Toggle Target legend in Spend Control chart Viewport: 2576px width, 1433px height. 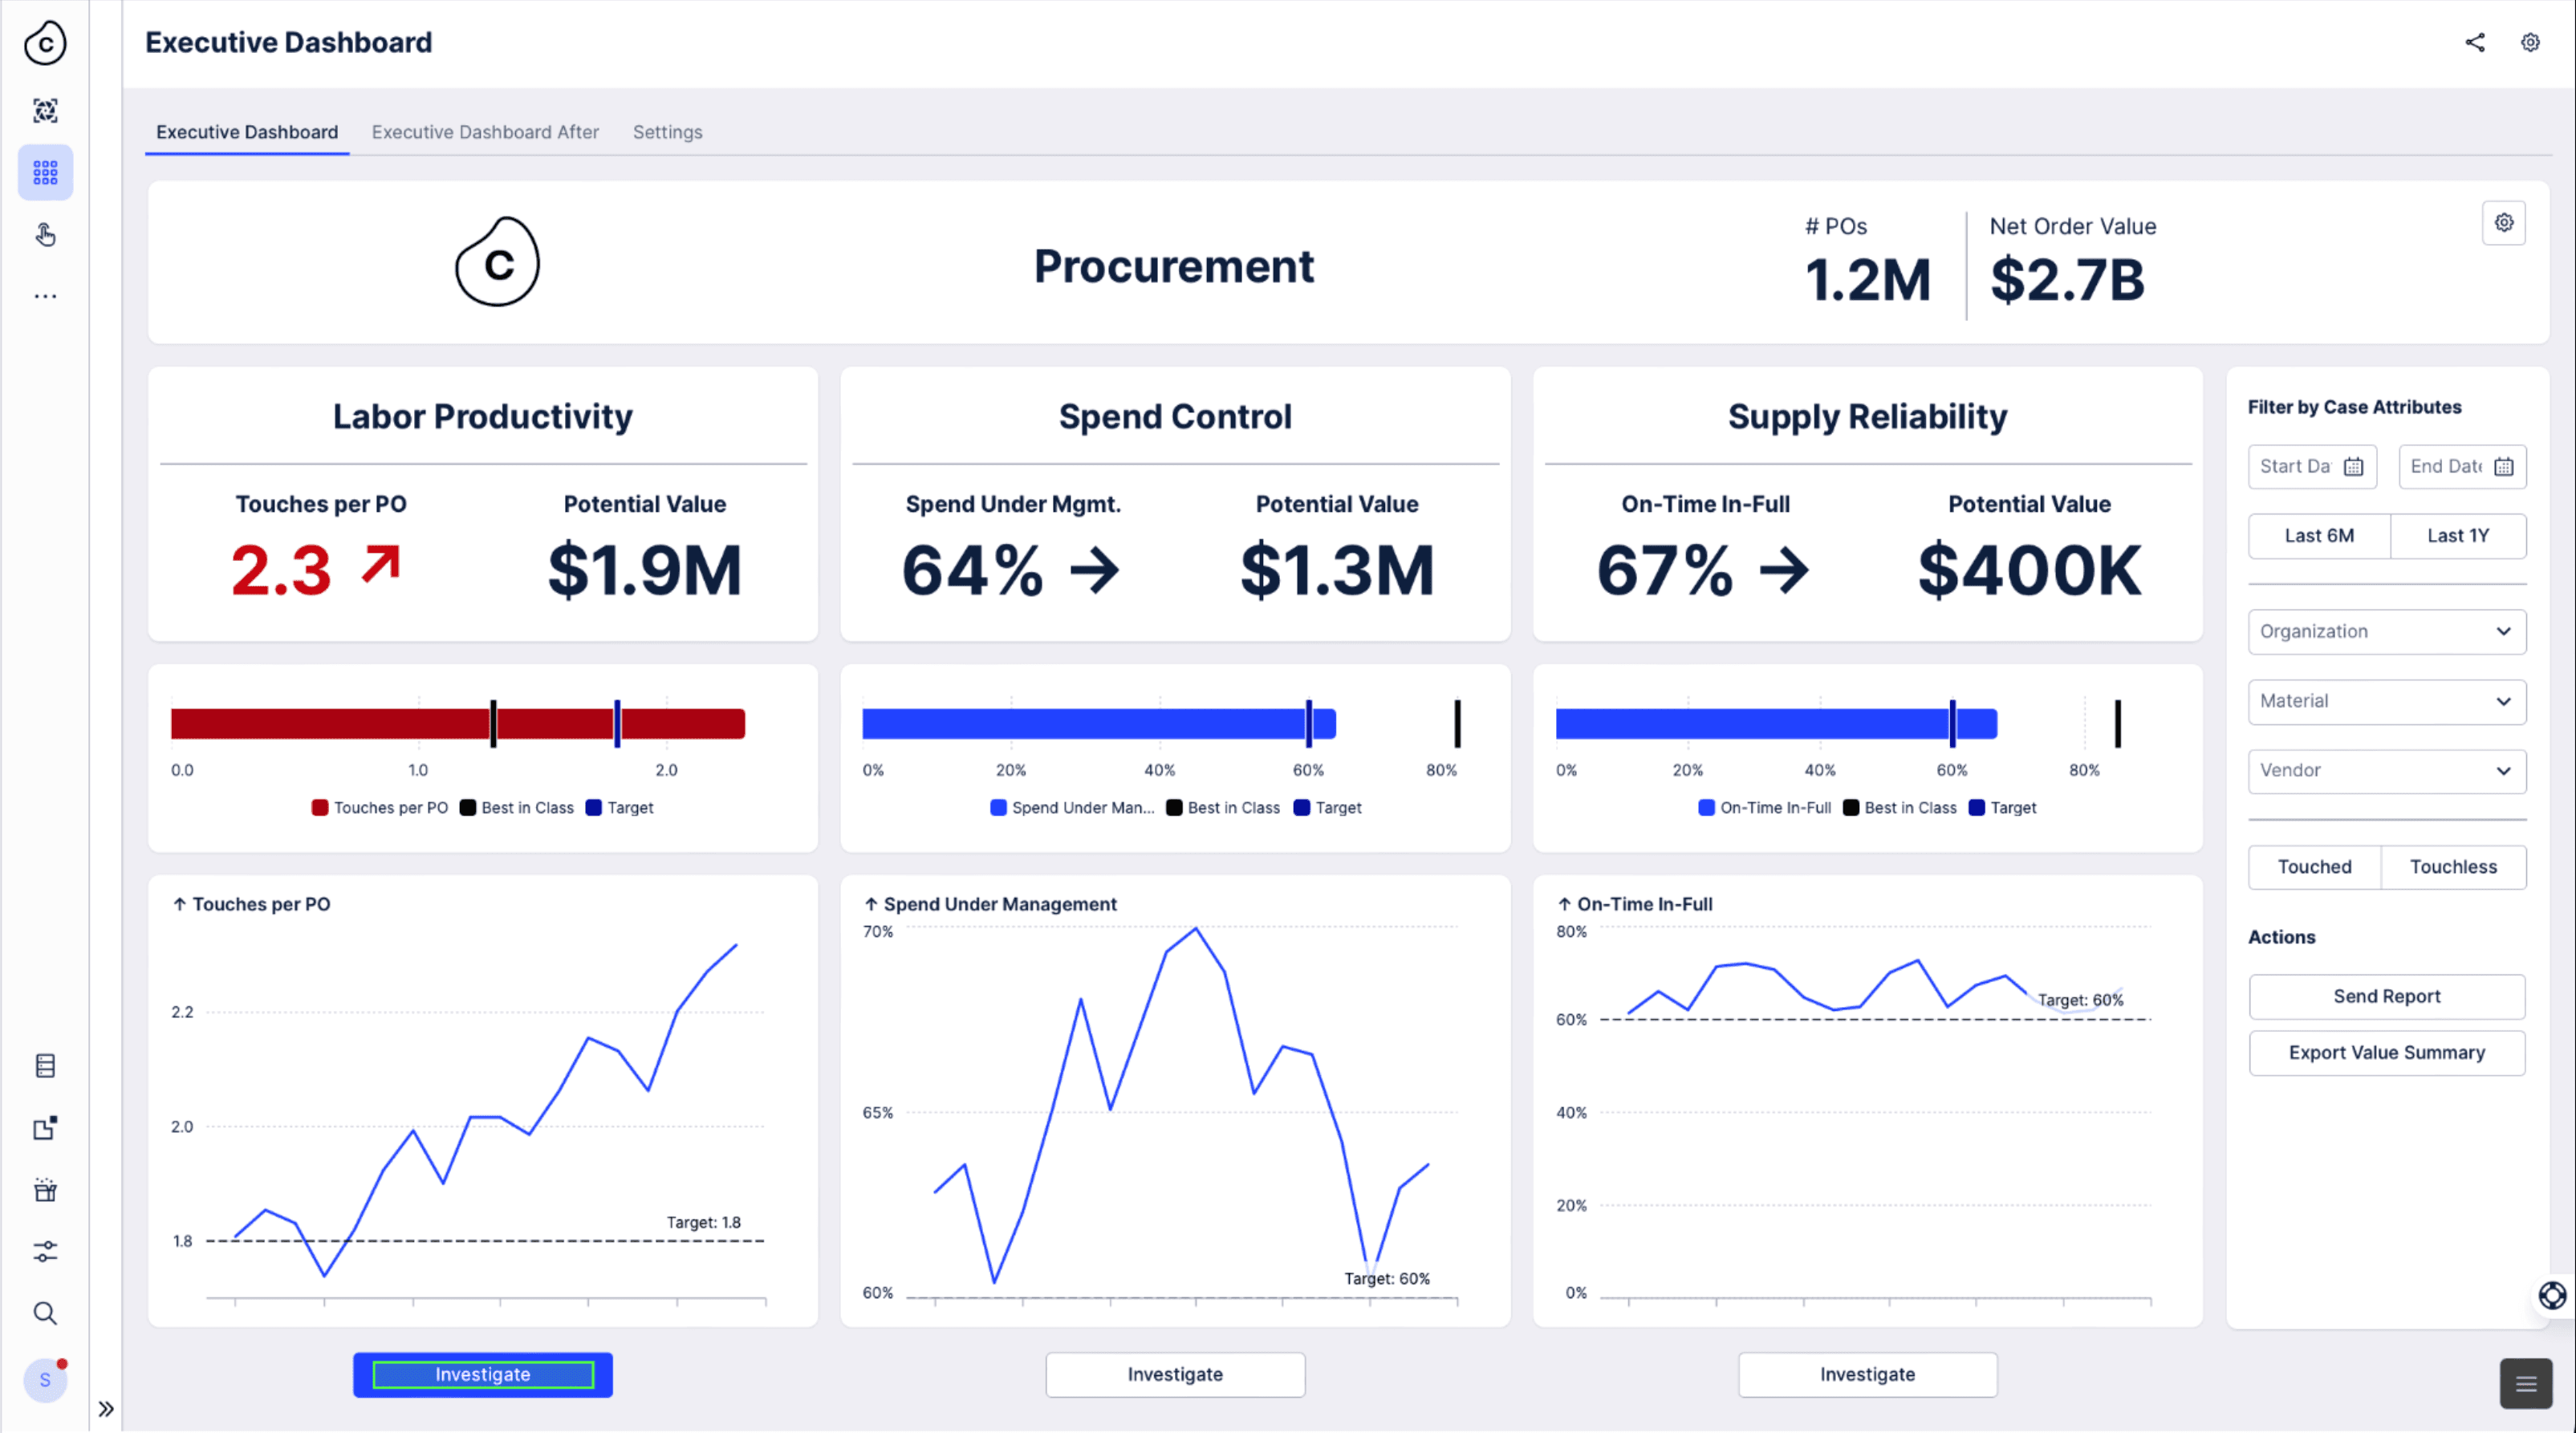(1327, 808)
